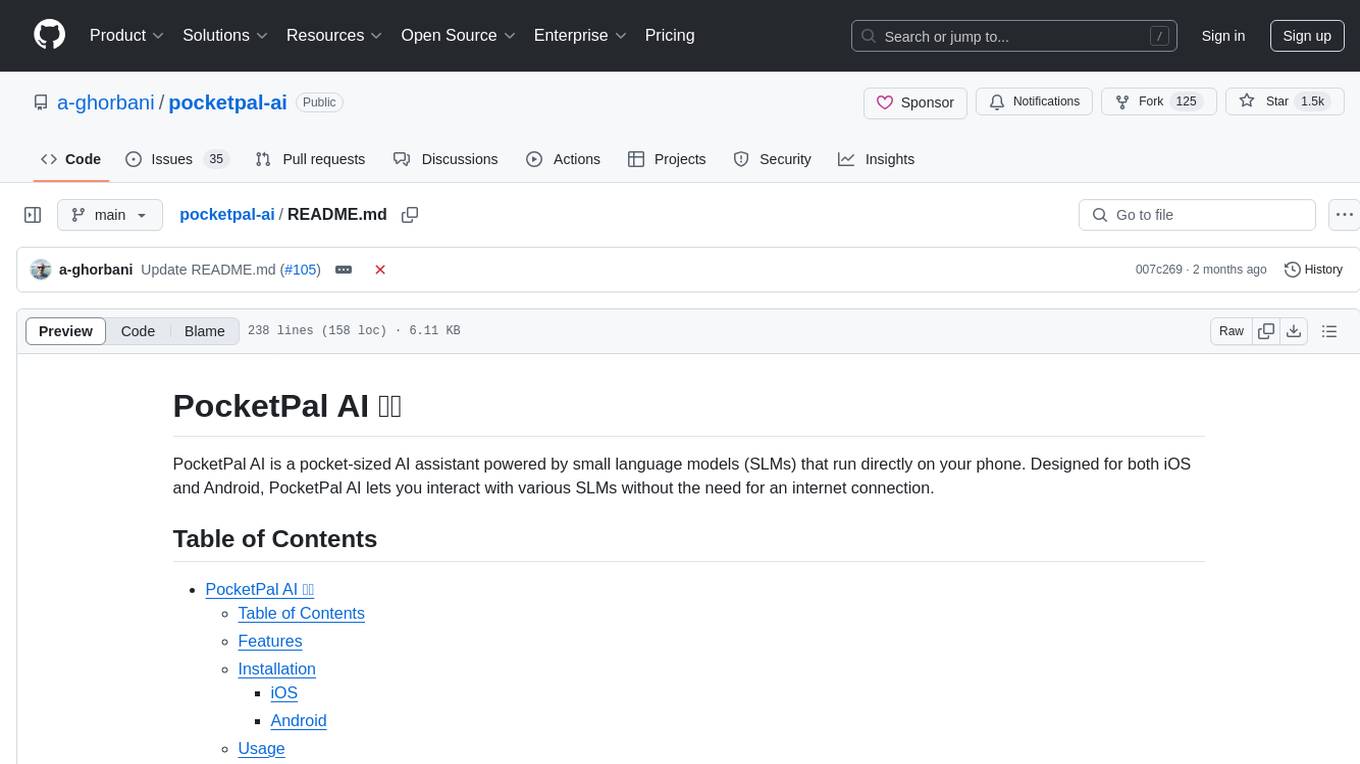Viewport: 1360px width, 764px height.
Task: Open commit 007c269
Action: (1159, 270)
